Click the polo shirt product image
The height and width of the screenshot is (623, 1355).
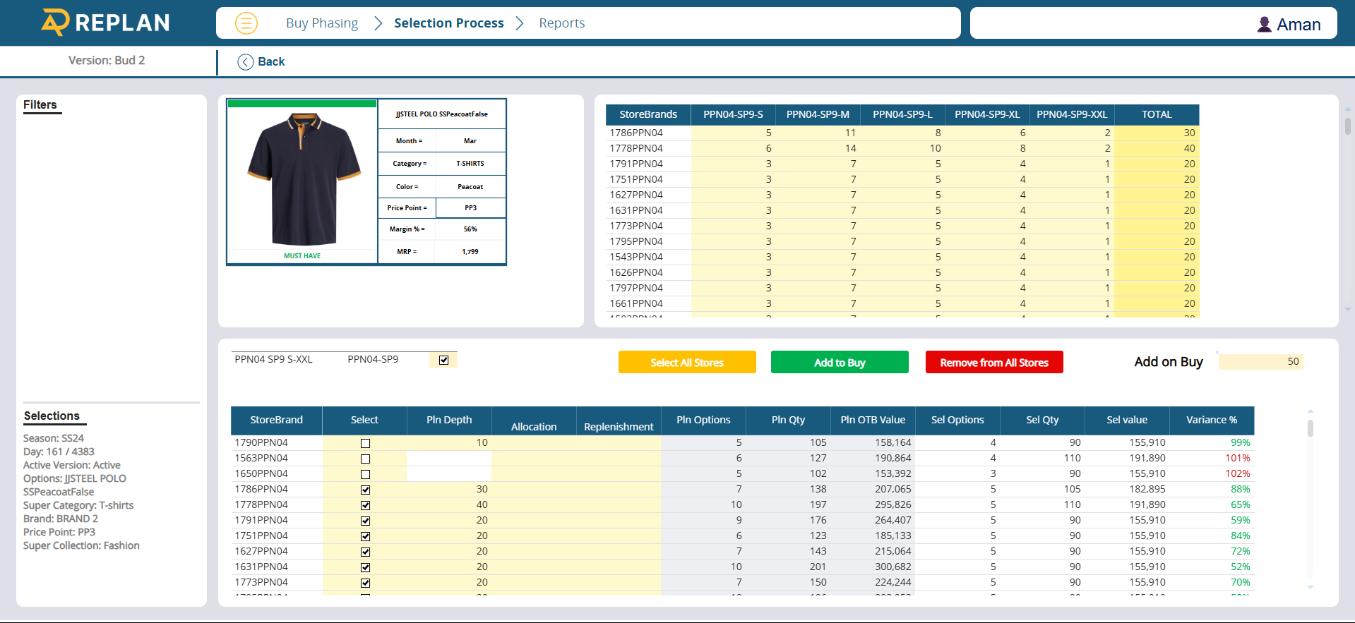coord(302,178)
